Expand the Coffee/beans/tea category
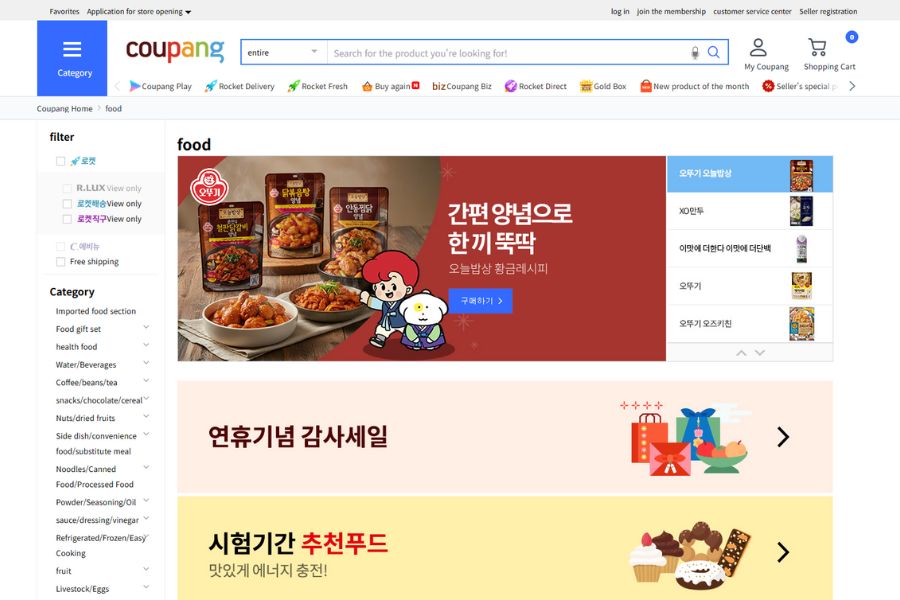 pos(146,381)
